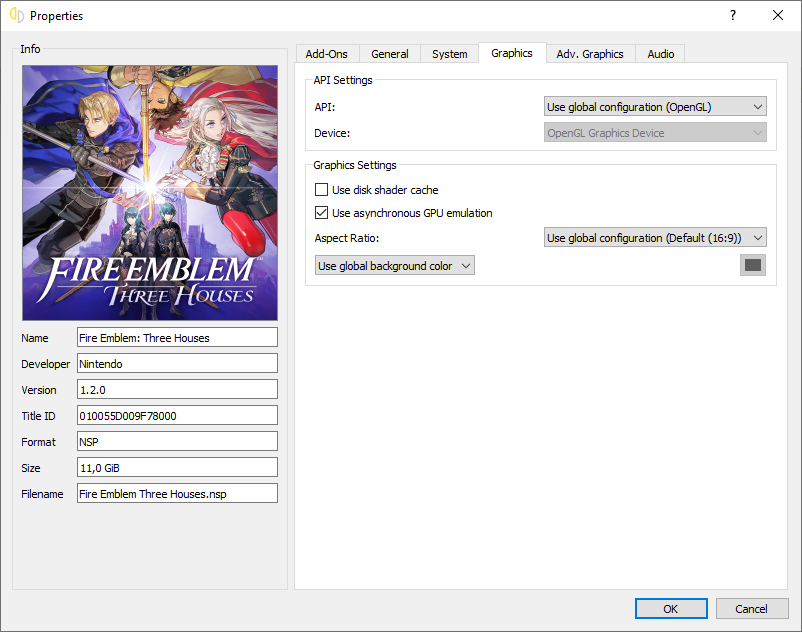The height and width of the screenshot is (632, 802).
Task: Click the Graphics Settings group label
Action: pyautogui.click(x=355, y=165)
